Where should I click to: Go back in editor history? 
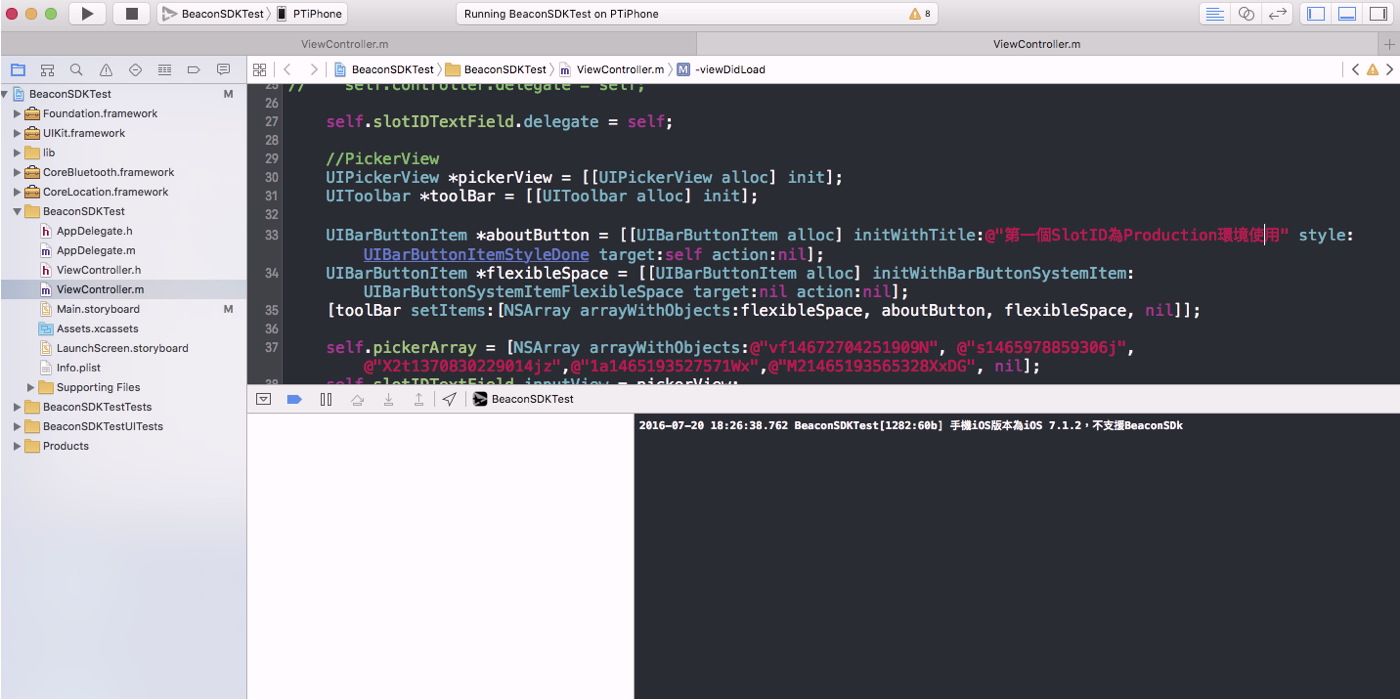pyautogui.click(x=287, y=70)
